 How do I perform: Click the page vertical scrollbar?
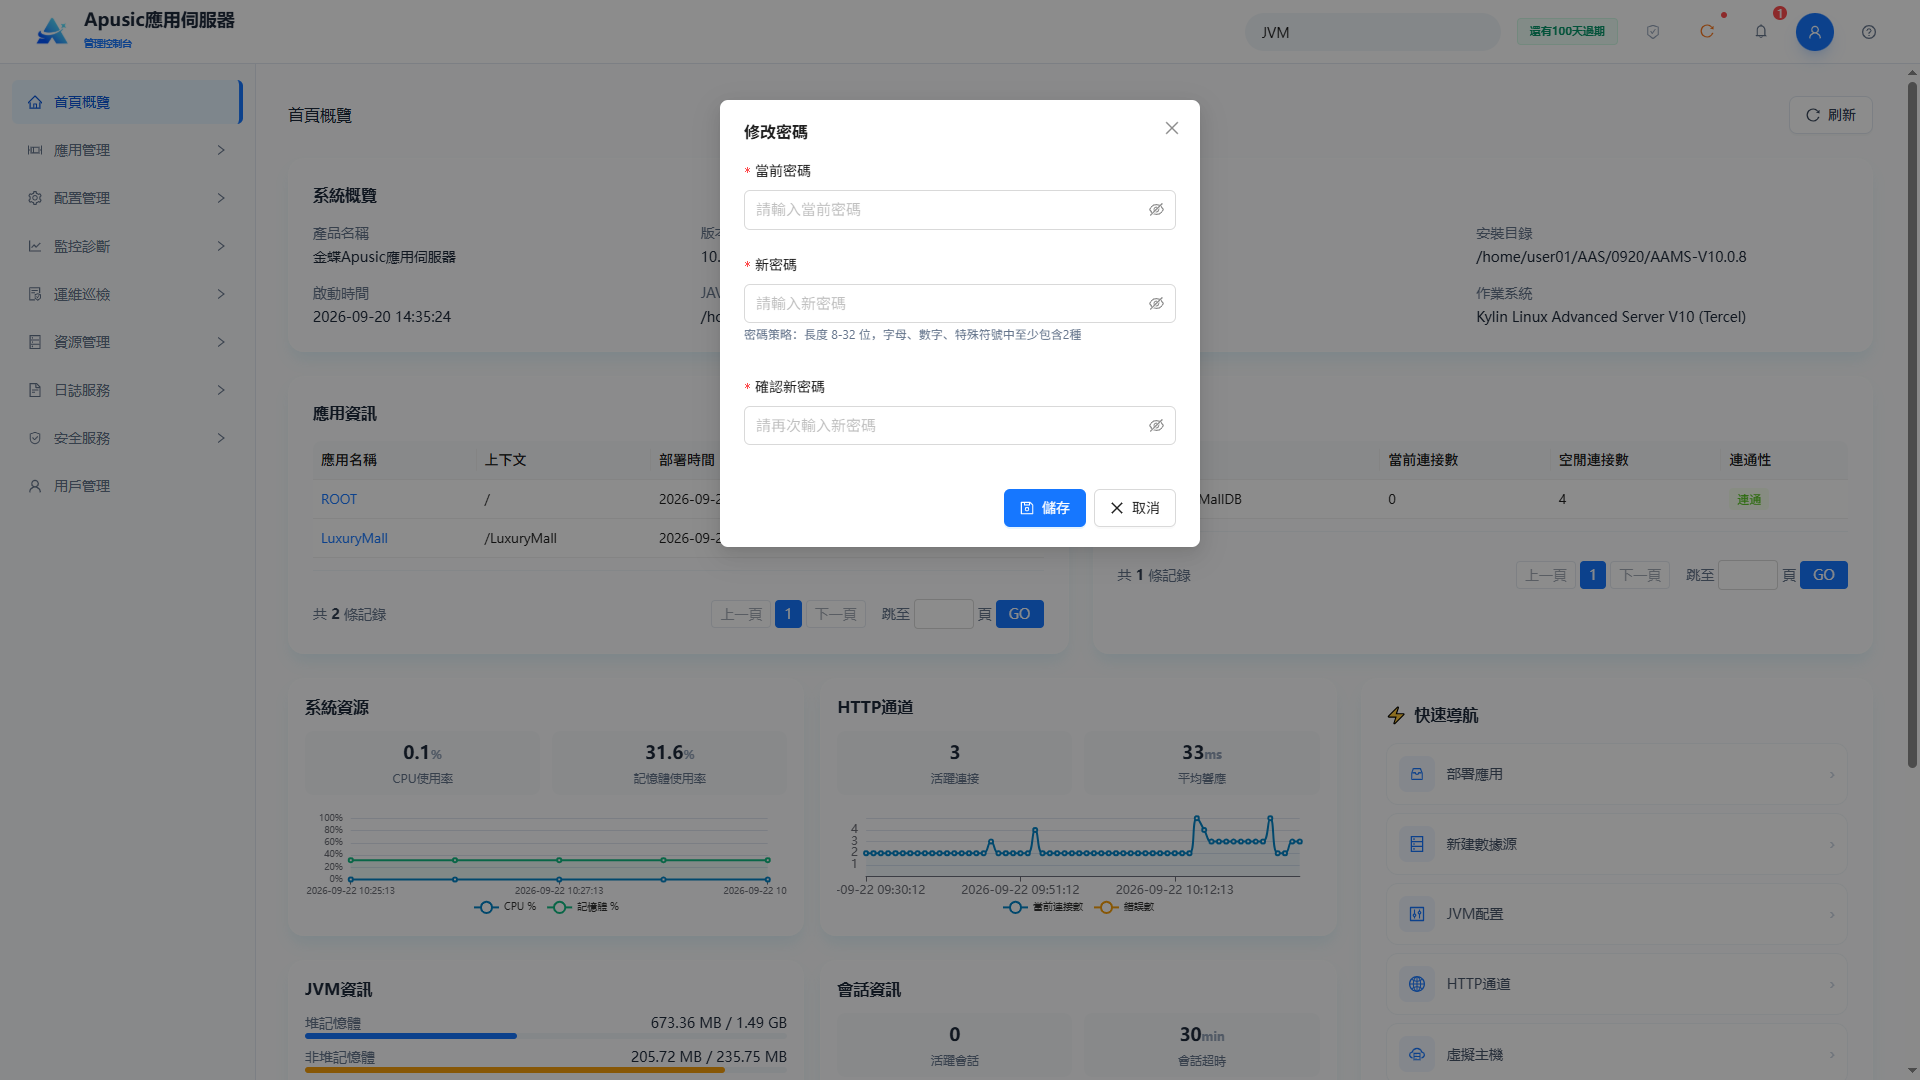1912,424
